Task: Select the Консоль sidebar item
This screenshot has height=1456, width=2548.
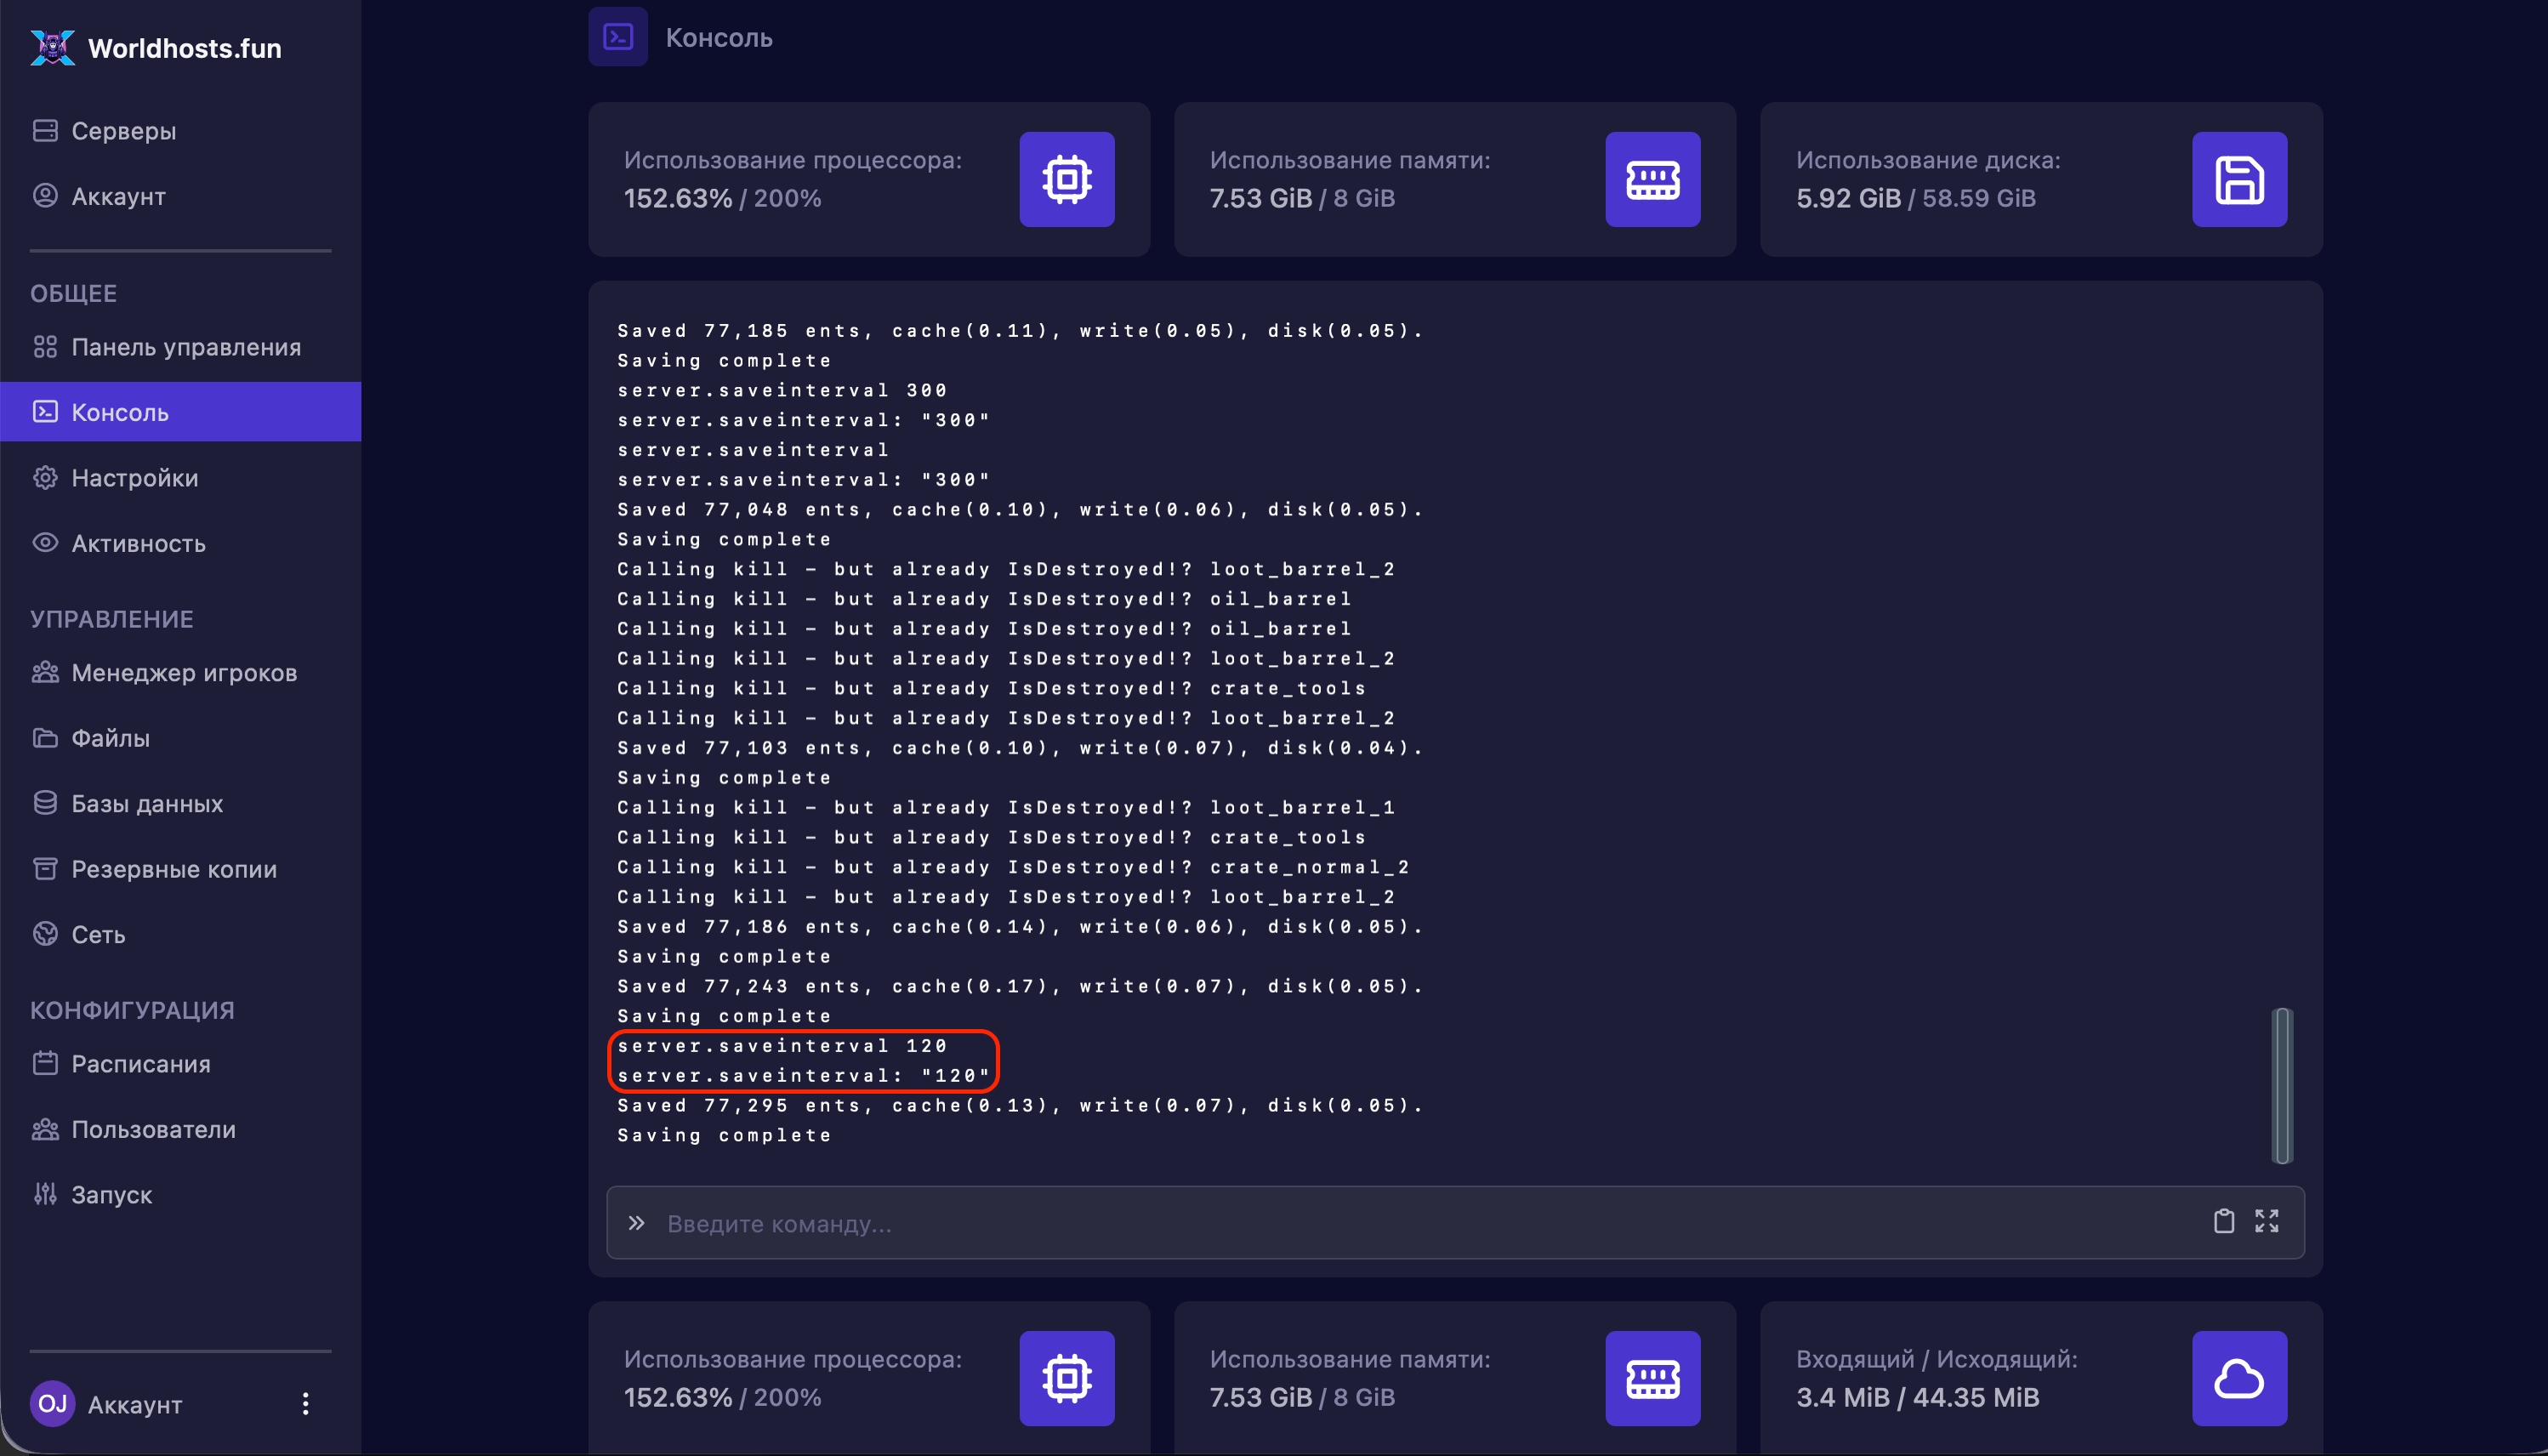Action: (x=180, y=412)
